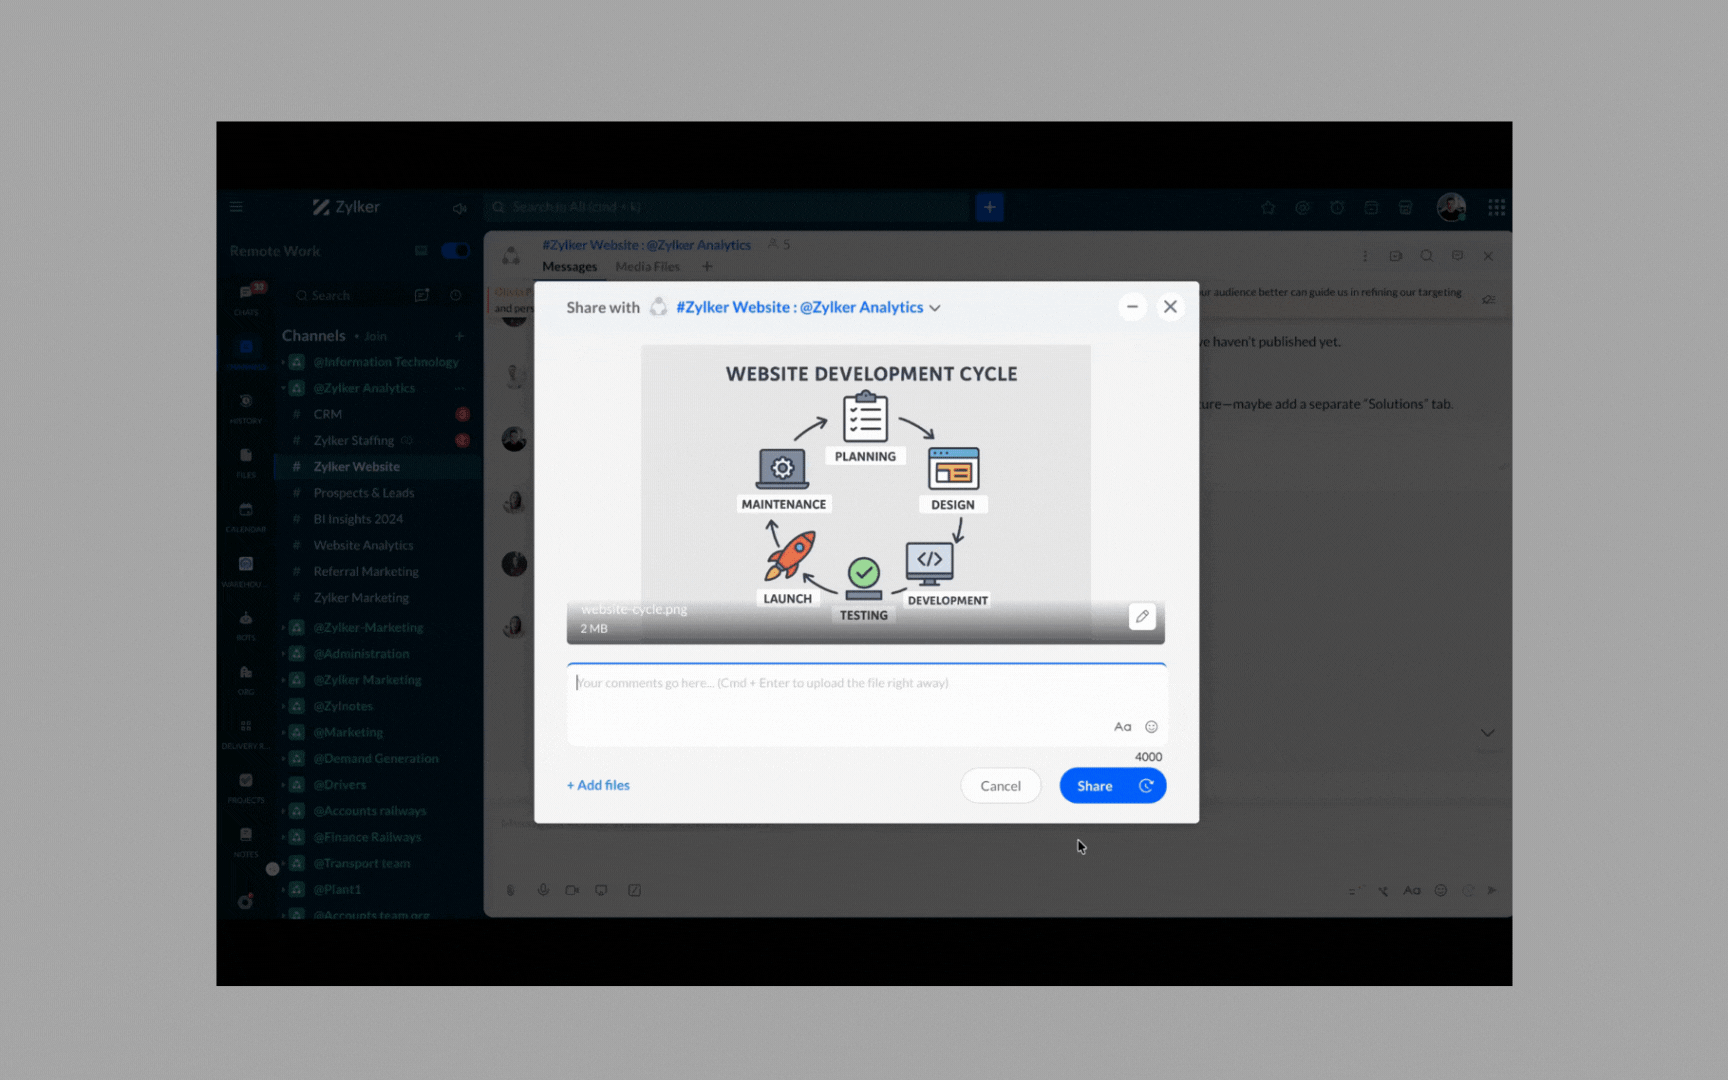This screenshot has height=1080, width=1728.
Task: Click the attachment paperclip icon in message bar
Action: tap(511, 890)
